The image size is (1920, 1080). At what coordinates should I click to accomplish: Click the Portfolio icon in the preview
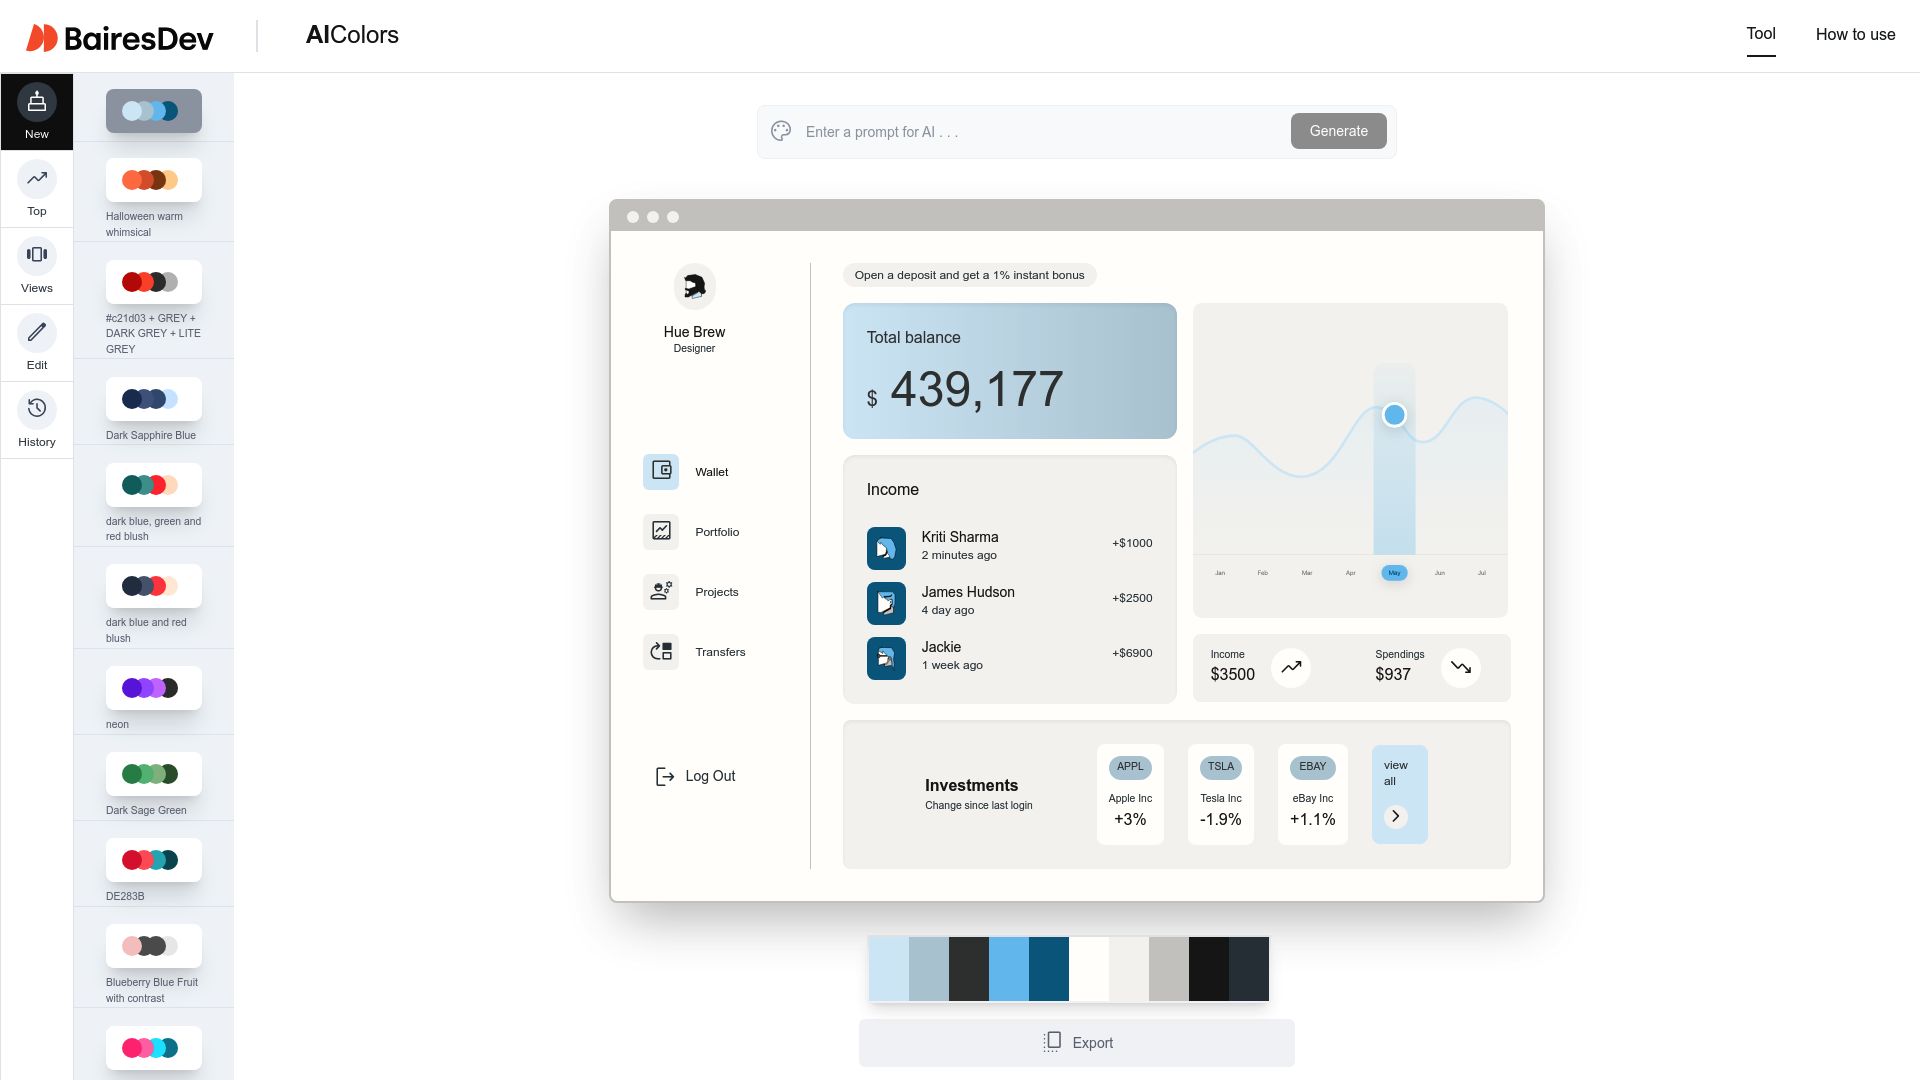tap(660, 531)
